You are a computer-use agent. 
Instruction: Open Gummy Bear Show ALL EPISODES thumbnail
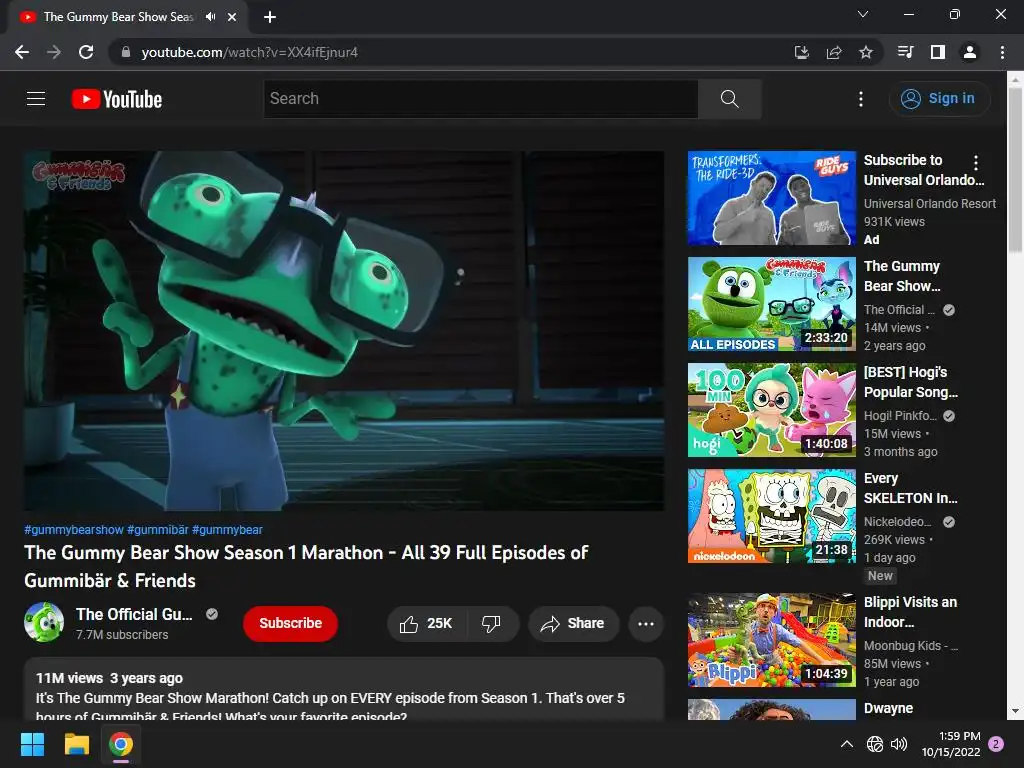click(772, 304)
